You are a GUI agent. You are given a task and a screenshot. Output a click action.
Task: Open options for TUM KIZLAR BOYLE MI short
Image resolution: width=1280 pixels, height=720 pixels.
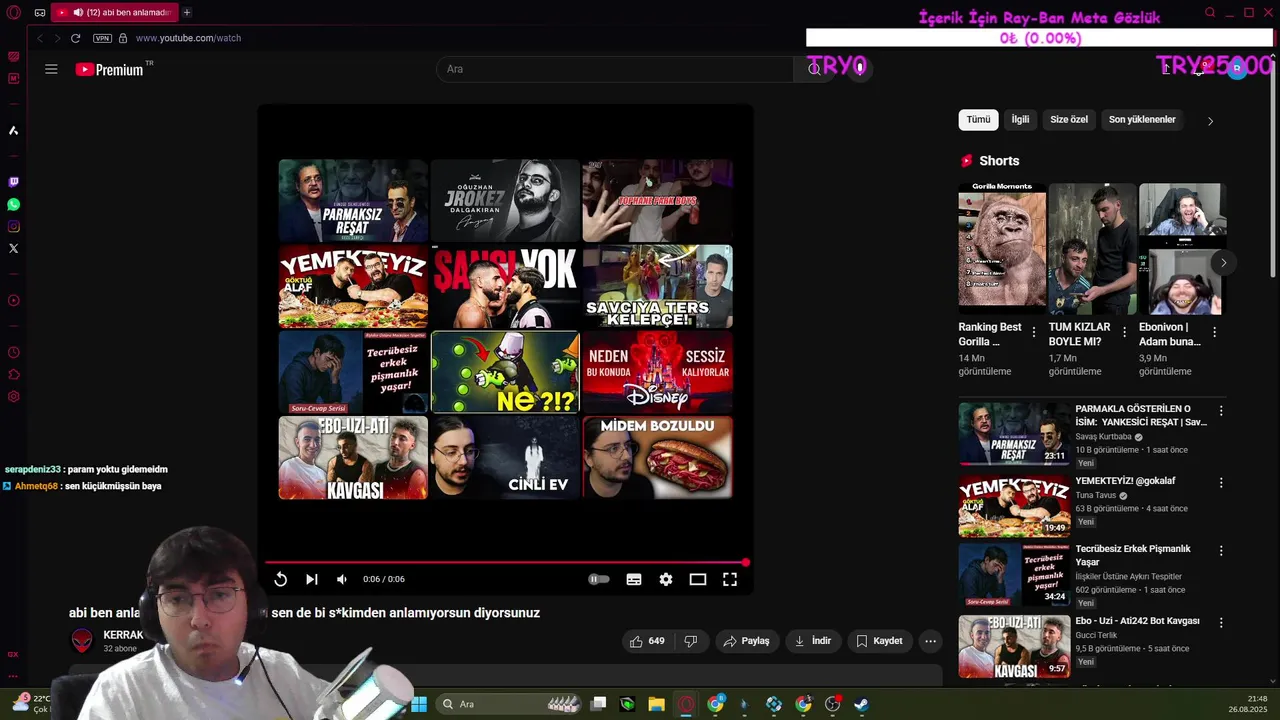tap(1124, 332)
